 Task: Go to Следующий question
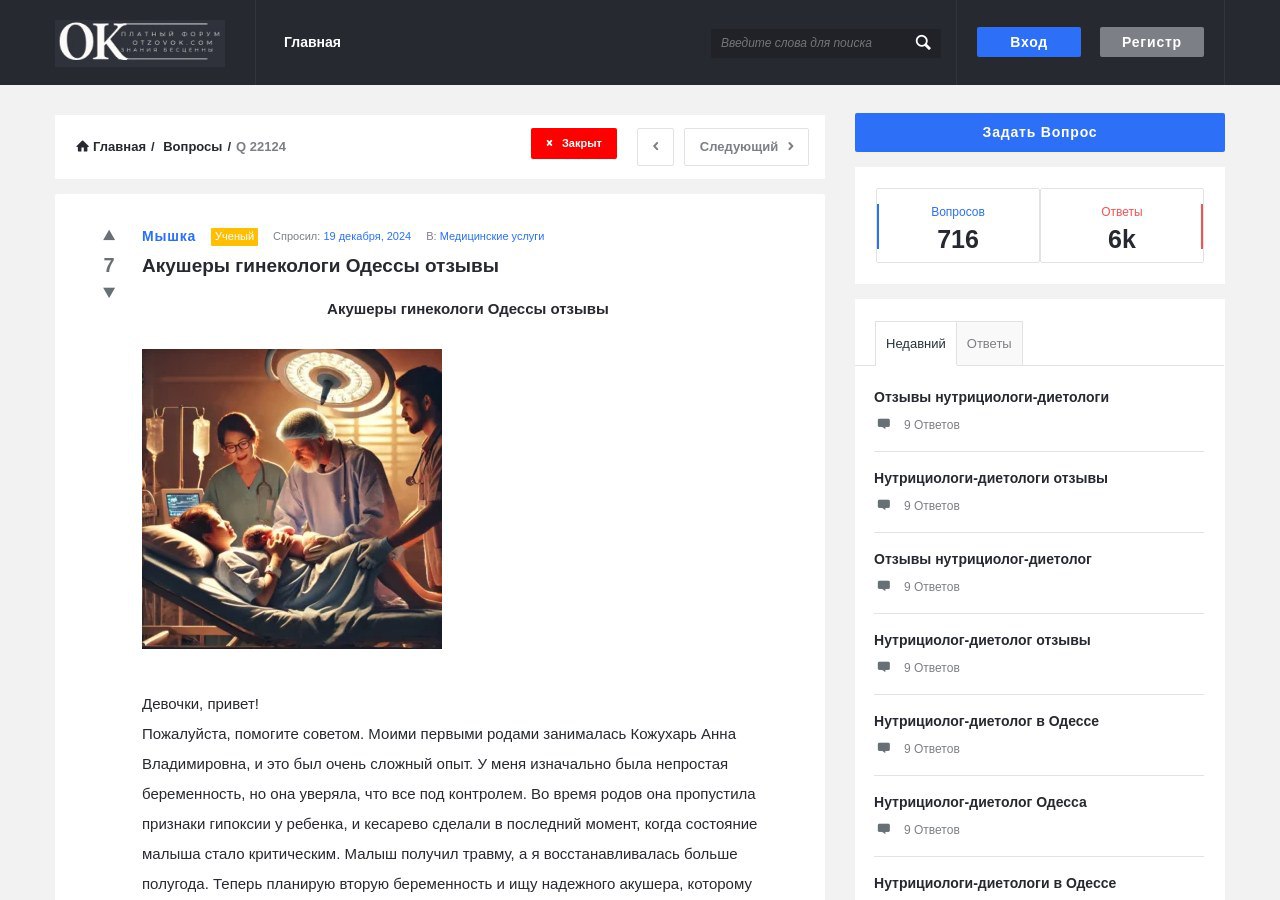[746, 147]
